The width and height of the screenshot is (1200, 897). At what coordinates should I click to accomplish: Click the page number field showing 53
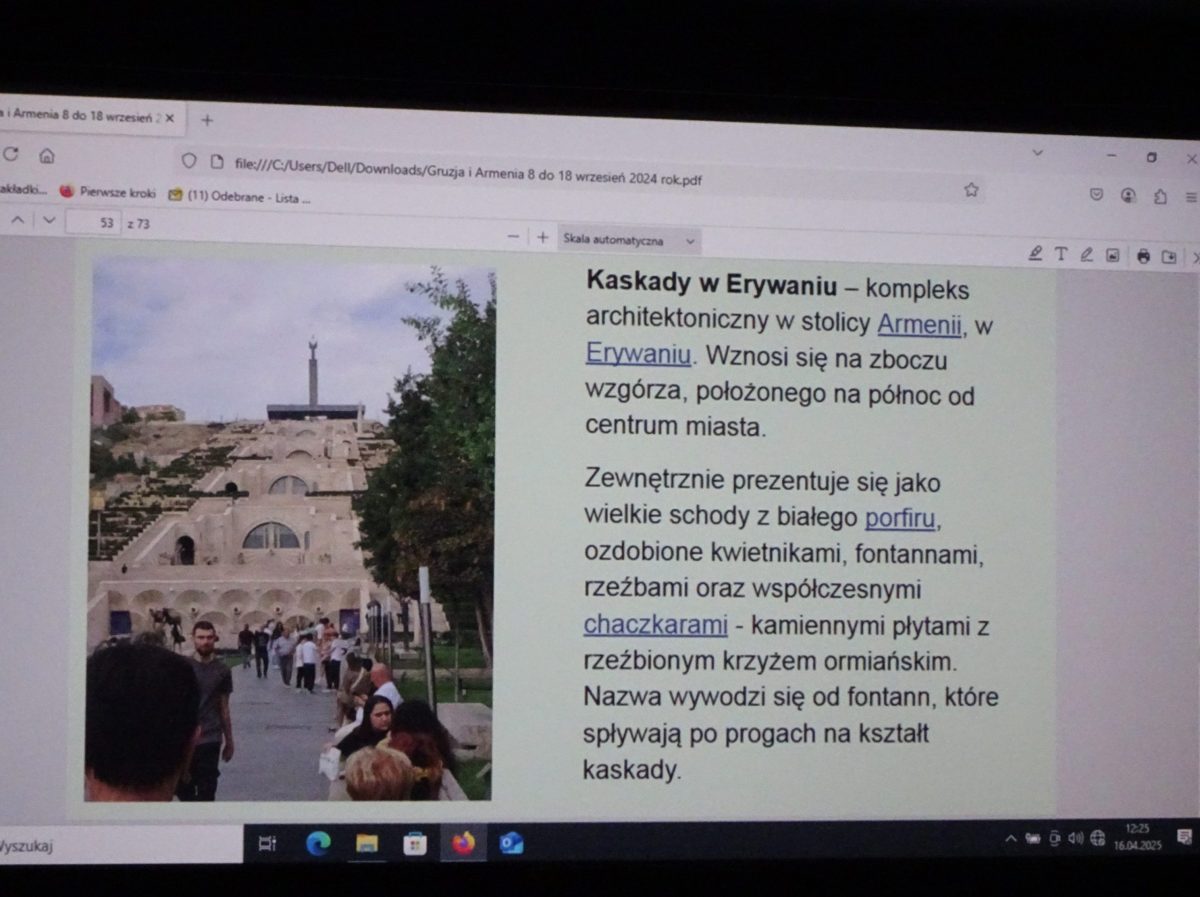pos(95,223)
